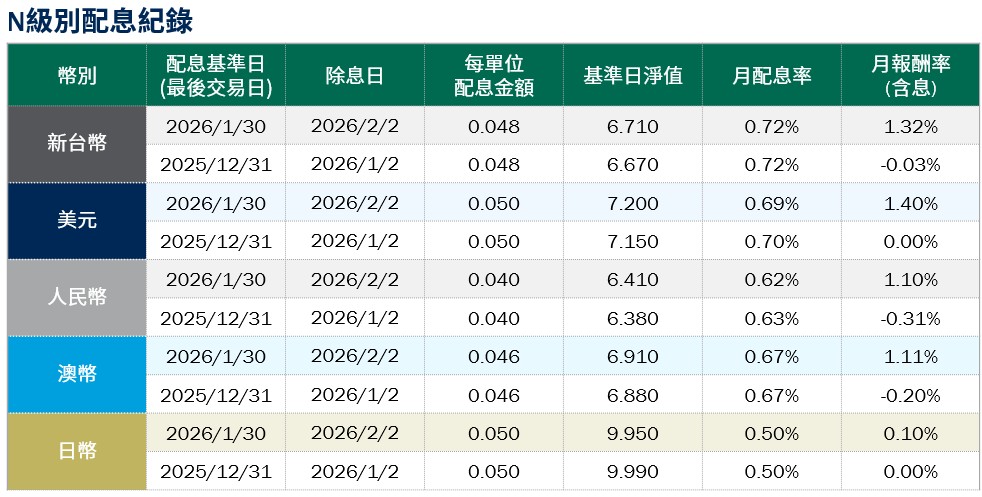Click the 6.880 net value cell
The image size is (982, 497).
pos(633,395)
